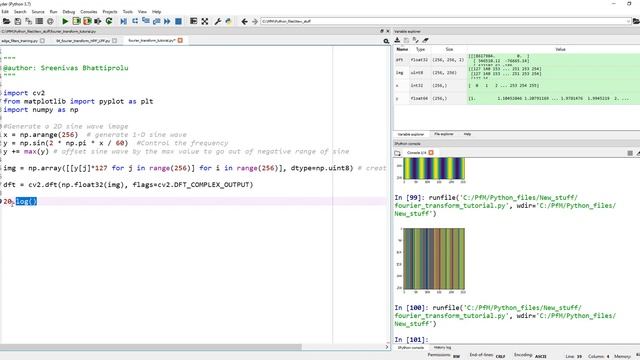Click editor horizontal scrollbar

(151, 347)
